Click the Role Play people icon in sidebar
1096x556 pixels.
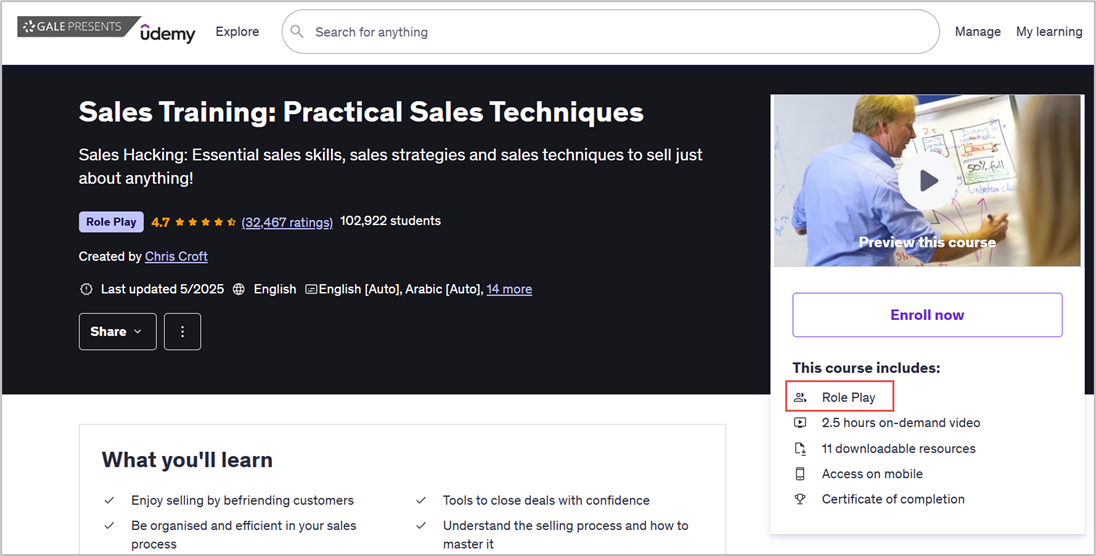[800, 397]
